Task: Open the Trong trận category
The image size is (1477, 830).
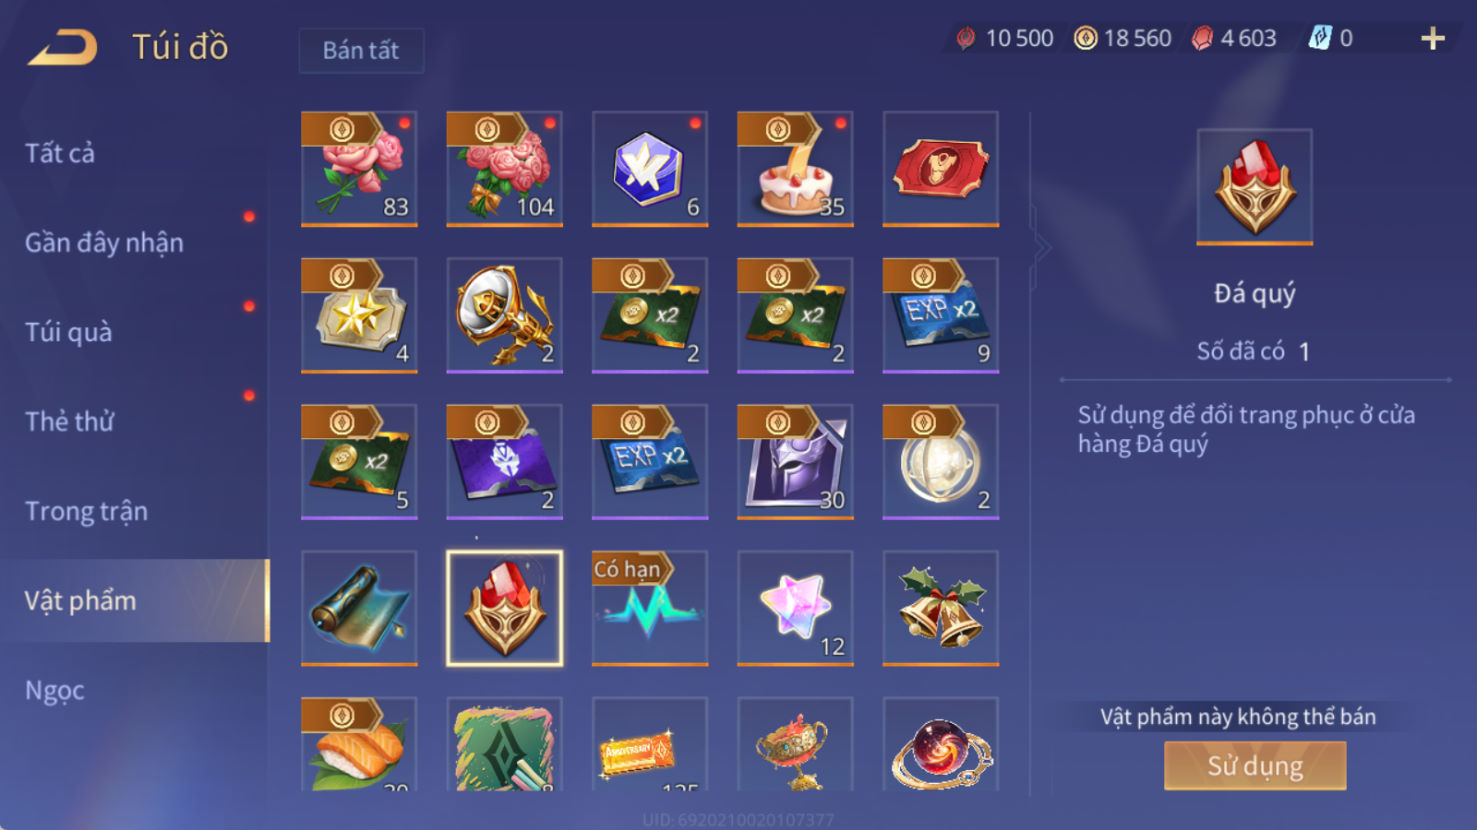Action: [x=86, y=511]
